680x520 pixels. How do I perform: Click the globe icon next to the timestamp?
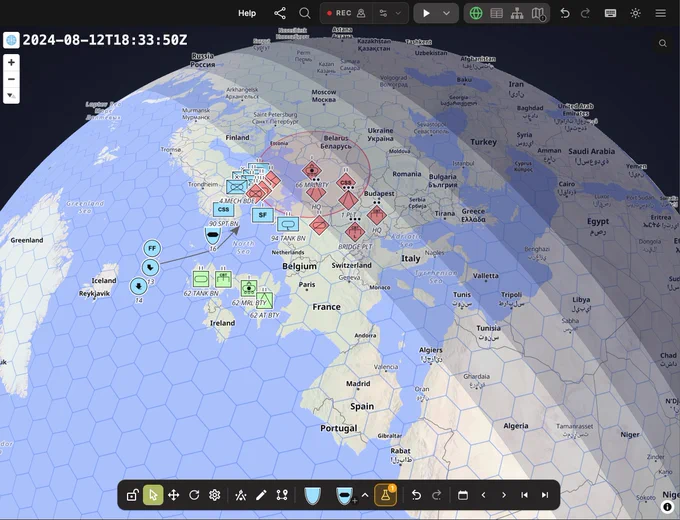[x=11, y=40]
